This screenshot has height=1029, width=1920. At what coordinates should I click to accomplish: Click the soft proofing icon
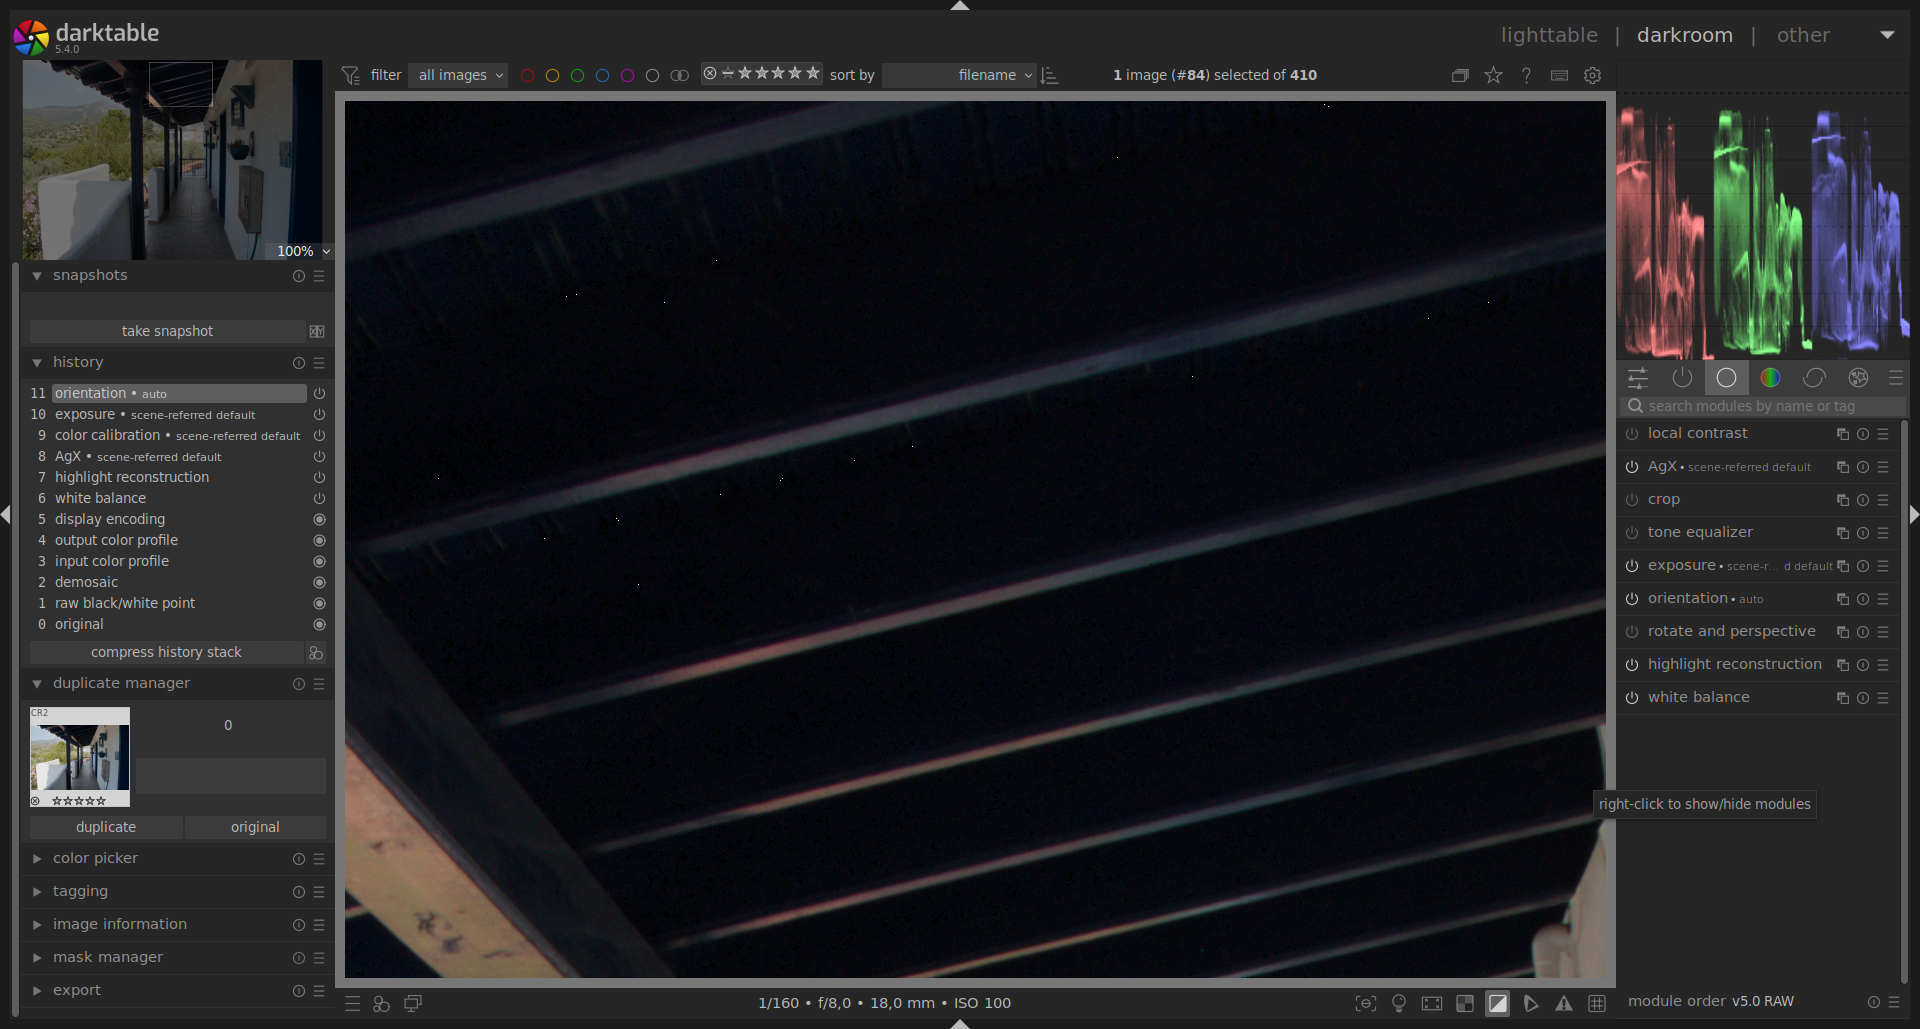pos(1530,1003)
